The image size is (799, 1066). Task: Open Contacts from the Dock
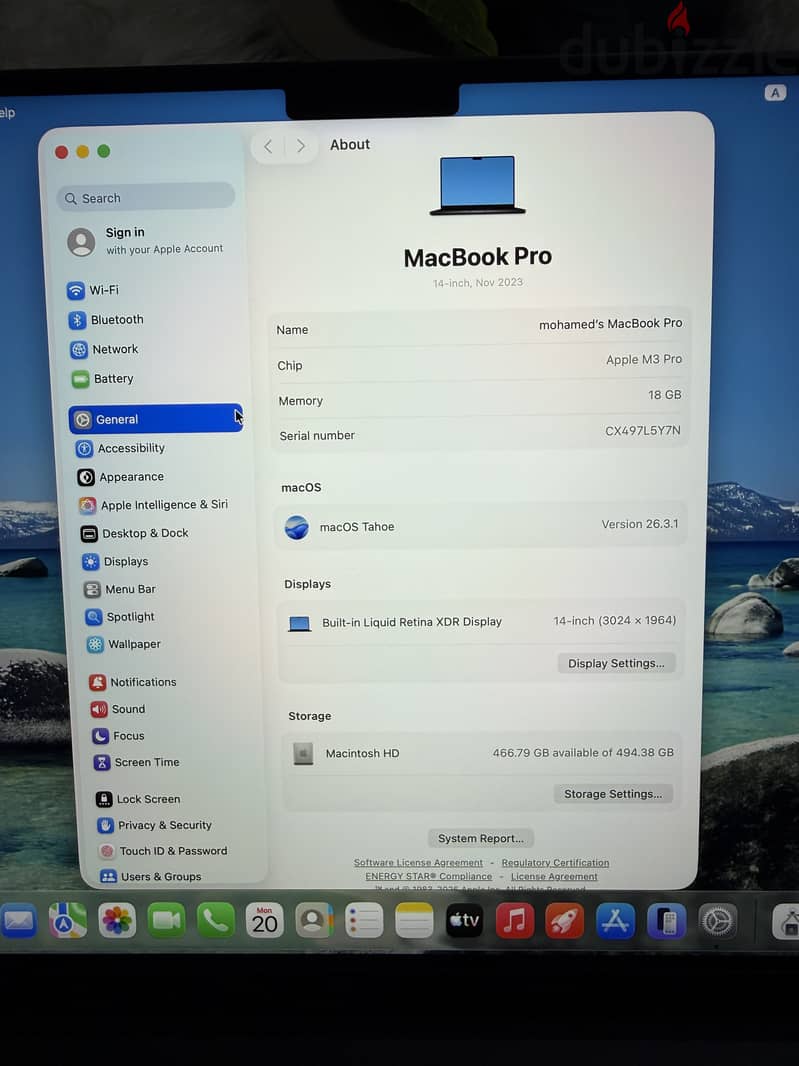pyautogui.click(x=314, y=921)
